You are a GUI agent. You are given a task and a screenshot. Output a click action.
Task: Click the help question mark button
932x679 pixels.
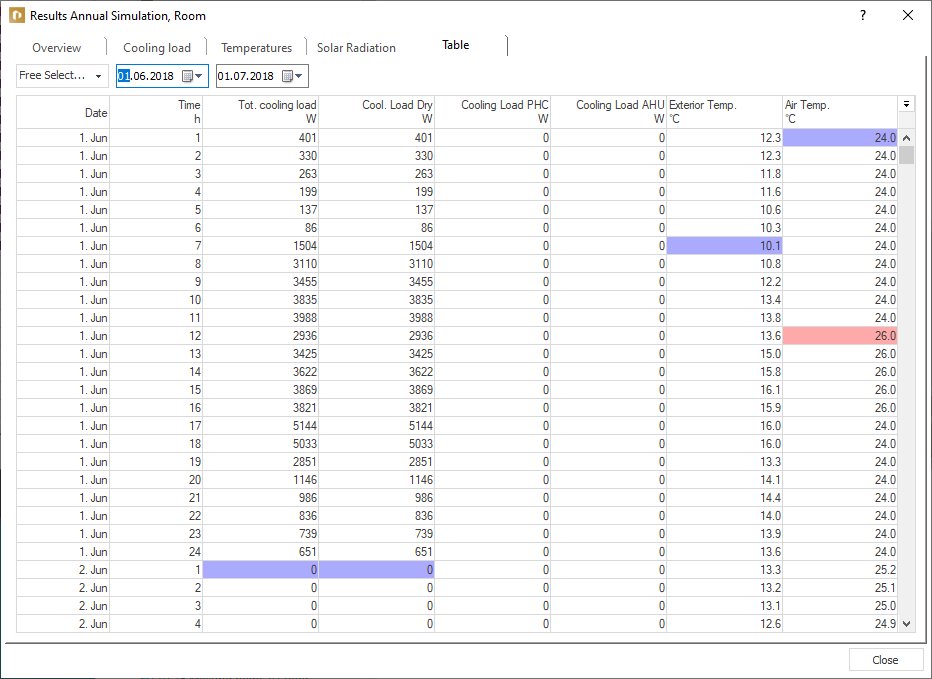tap(862, 15)
